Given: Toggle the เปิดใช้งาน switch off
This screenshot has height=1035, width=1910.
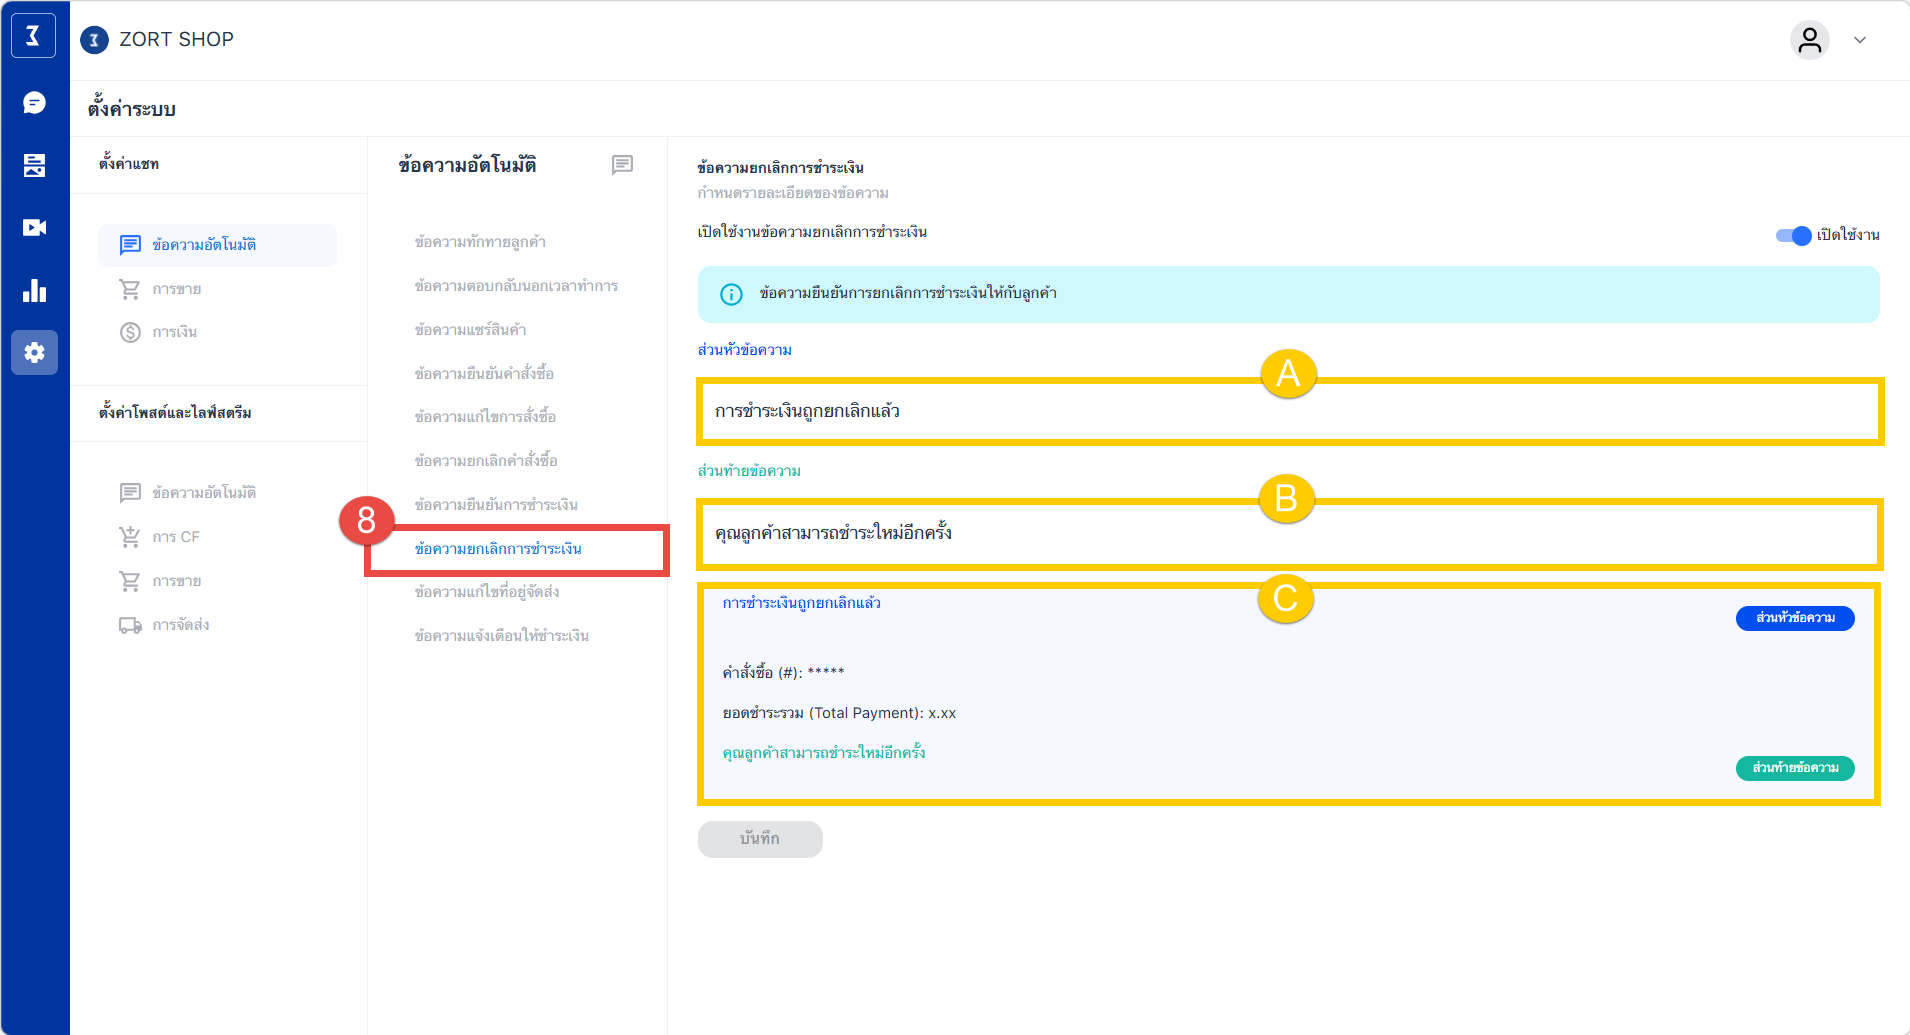Looking at the screenshot, I should tap(1793, 236).
